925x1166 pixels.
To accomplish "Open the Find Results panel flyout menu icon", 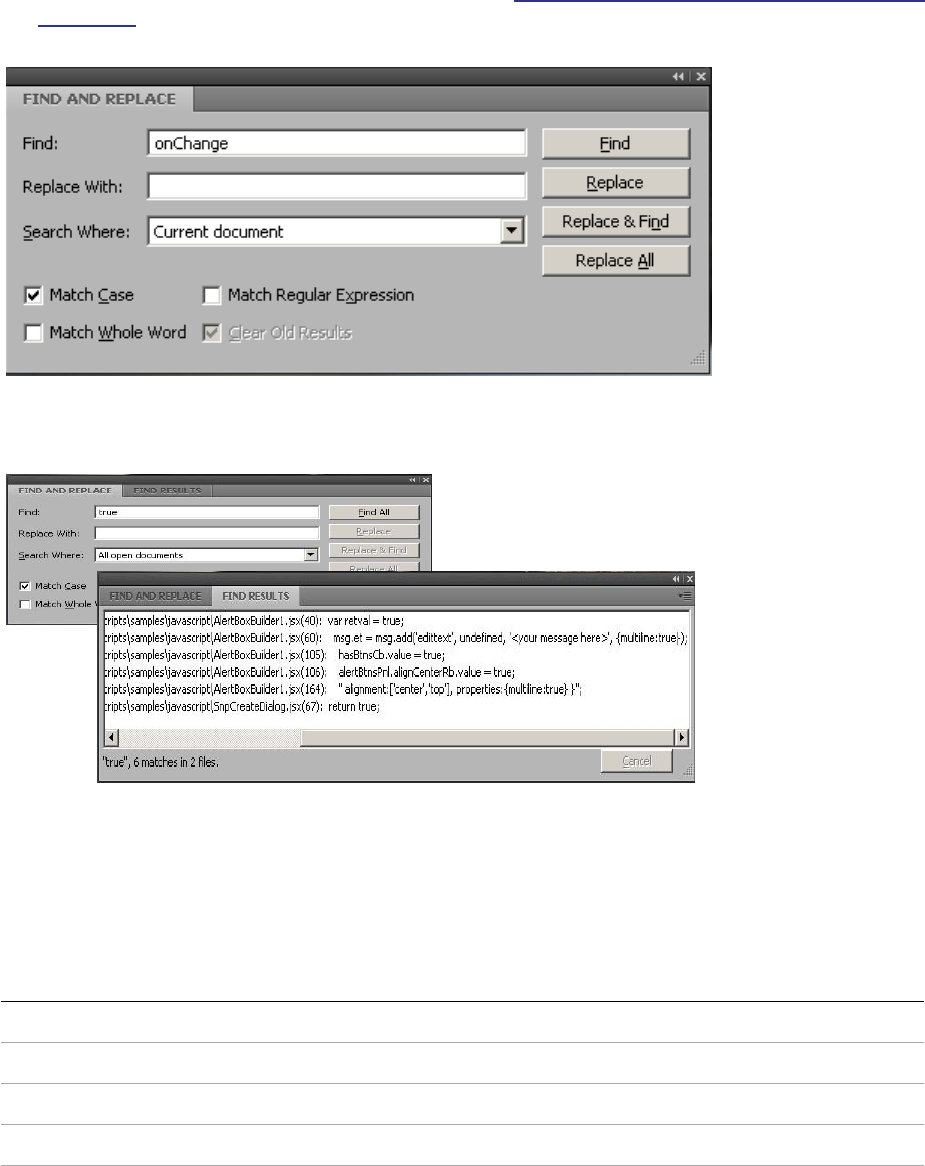I will pyautogui.click(x=685, y=596).
